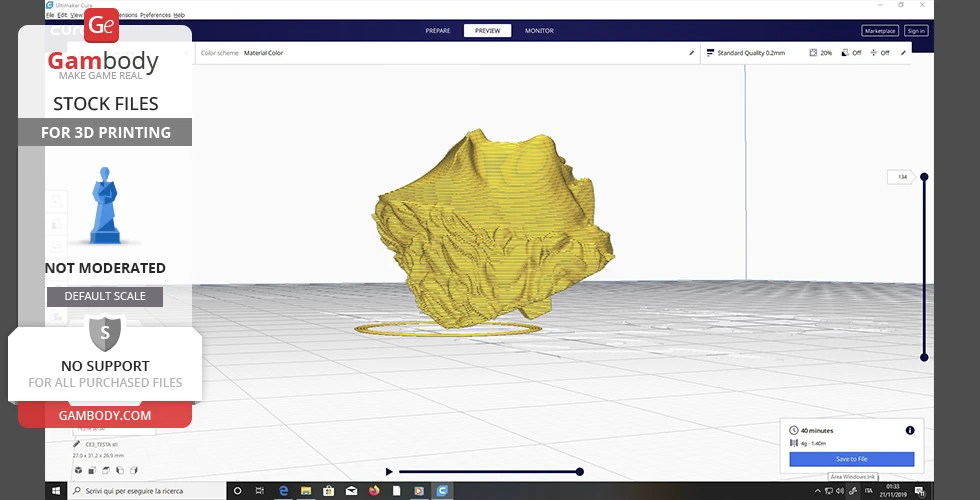
Task: Open Cortana from the taskbar
Action: point(237,491)
